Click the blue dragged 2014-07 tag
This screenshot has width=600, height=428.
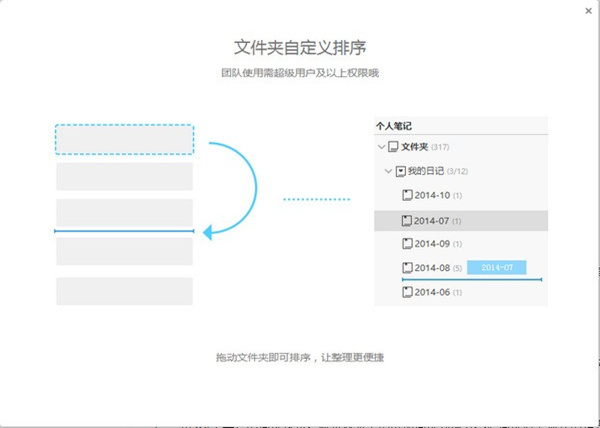(497, 268)
